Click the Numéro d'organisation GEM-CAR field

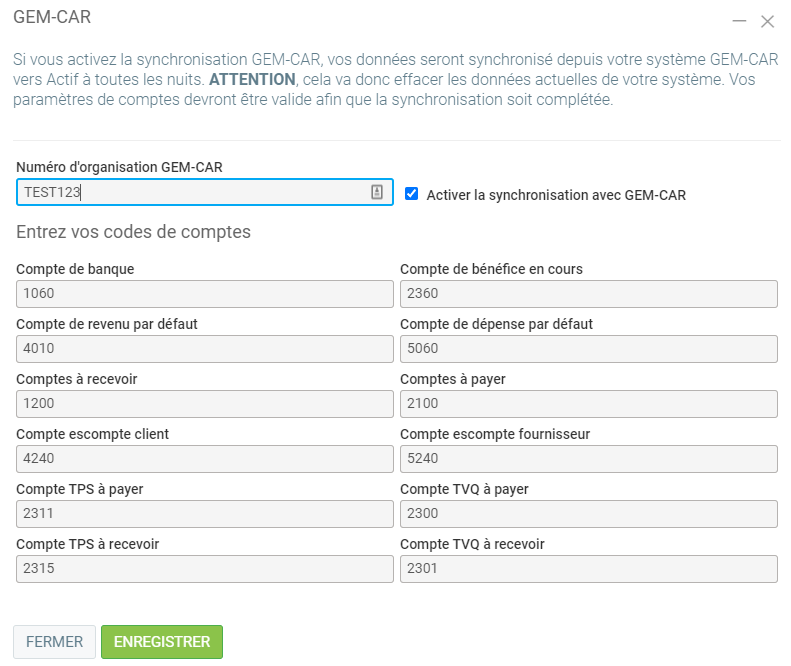coord(205,192)
